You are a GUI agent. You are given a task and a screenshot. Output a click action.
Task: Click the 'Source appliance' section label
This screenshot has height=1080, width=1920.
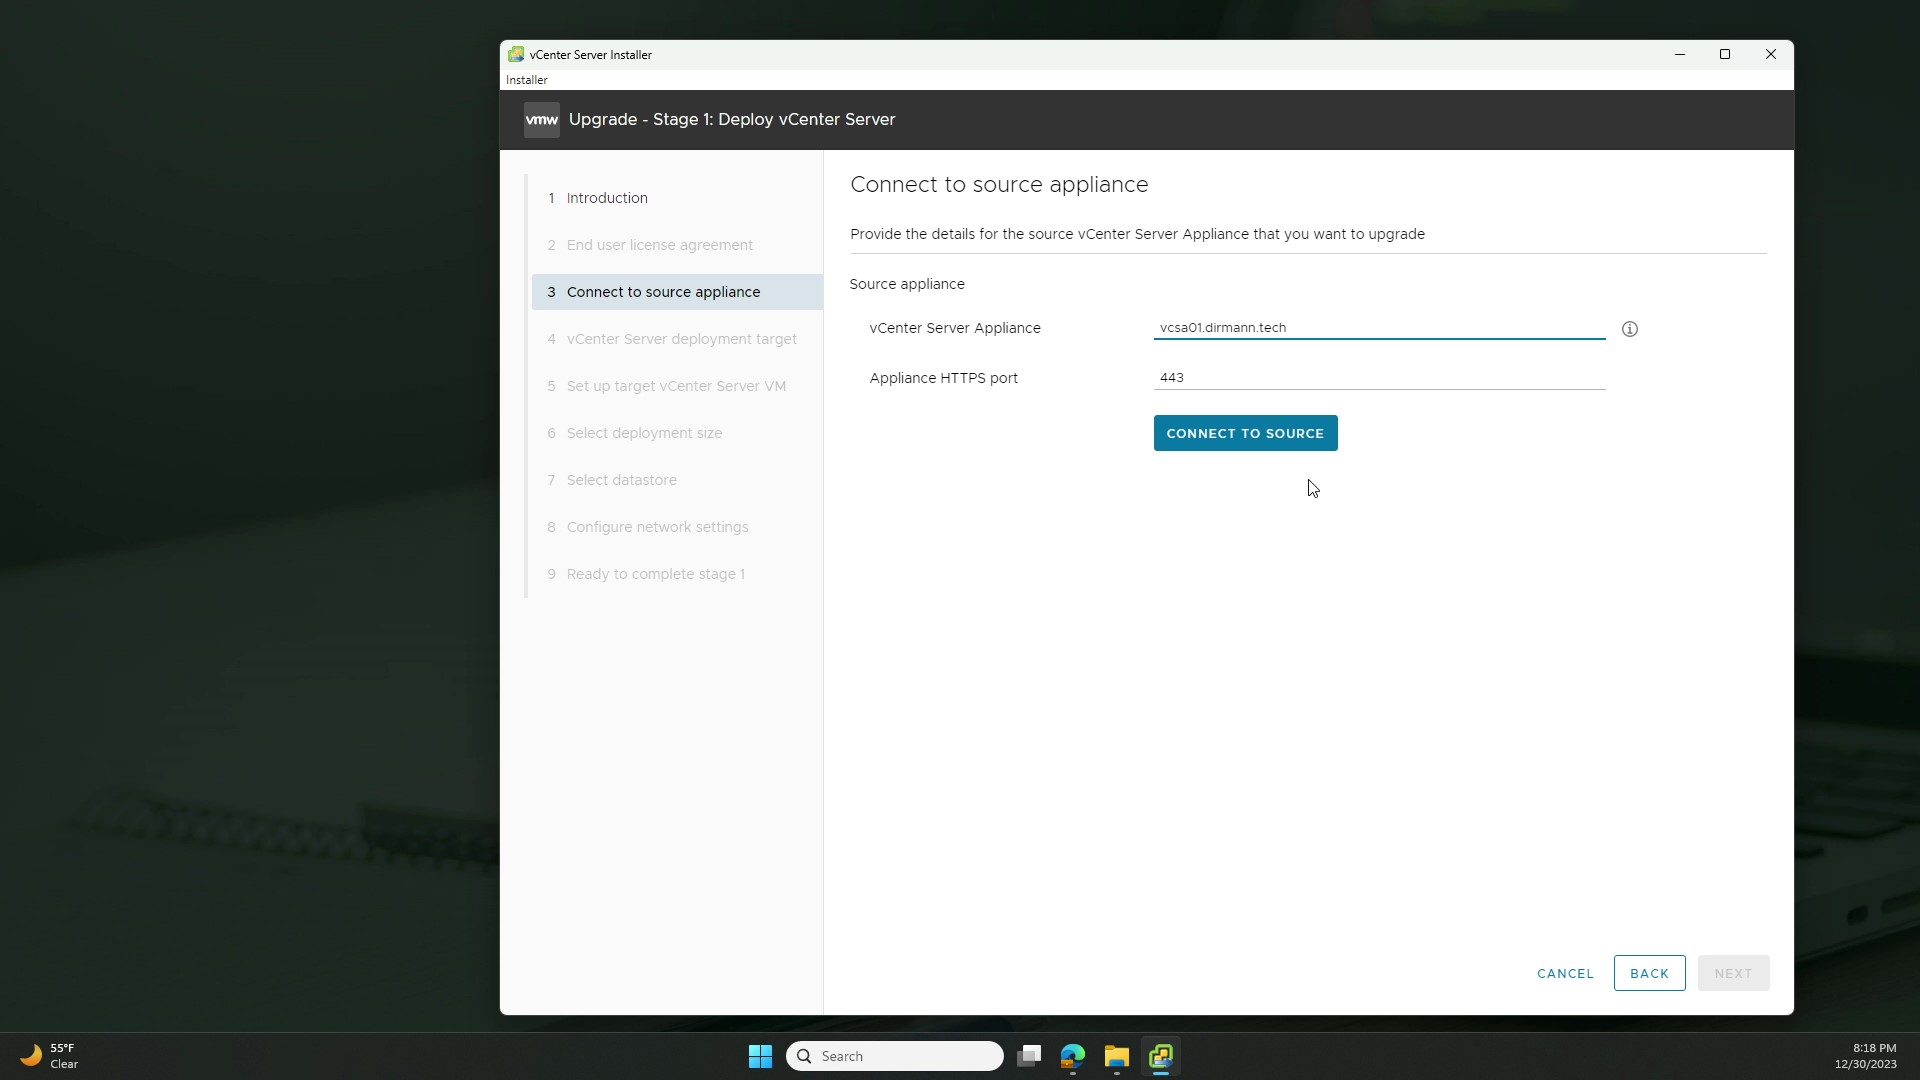pyautogui.click(x=907, y=284)
